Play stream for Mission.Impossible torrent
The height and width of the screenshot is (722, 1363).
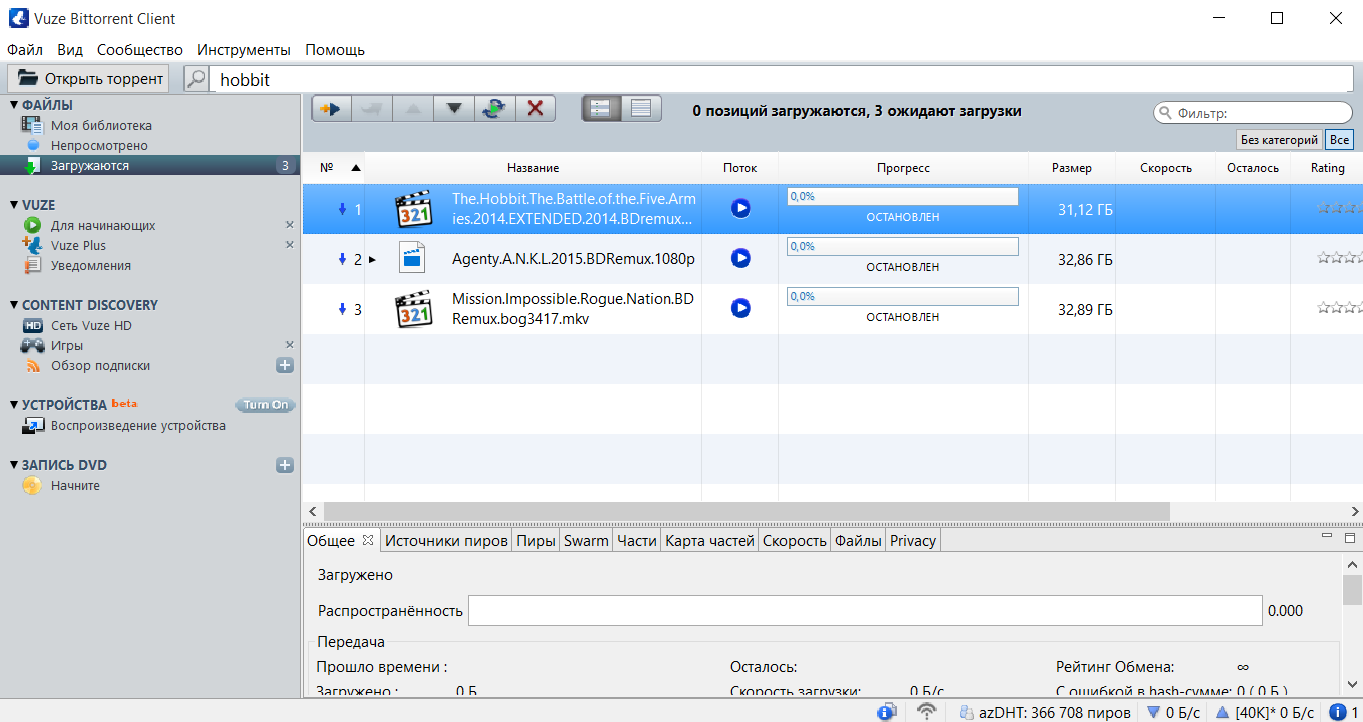point(740,308)
